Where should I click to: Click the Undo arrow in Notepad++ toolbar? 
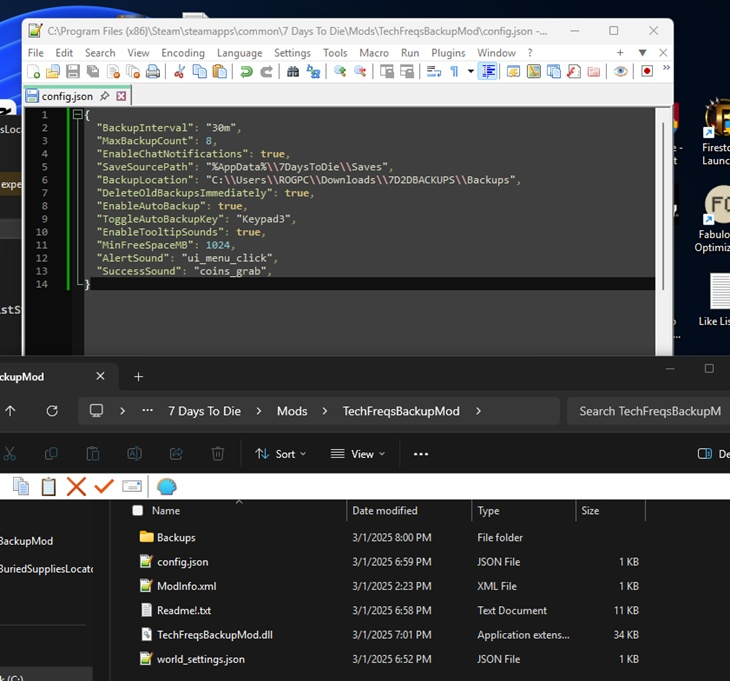click(x=246, y=71)
